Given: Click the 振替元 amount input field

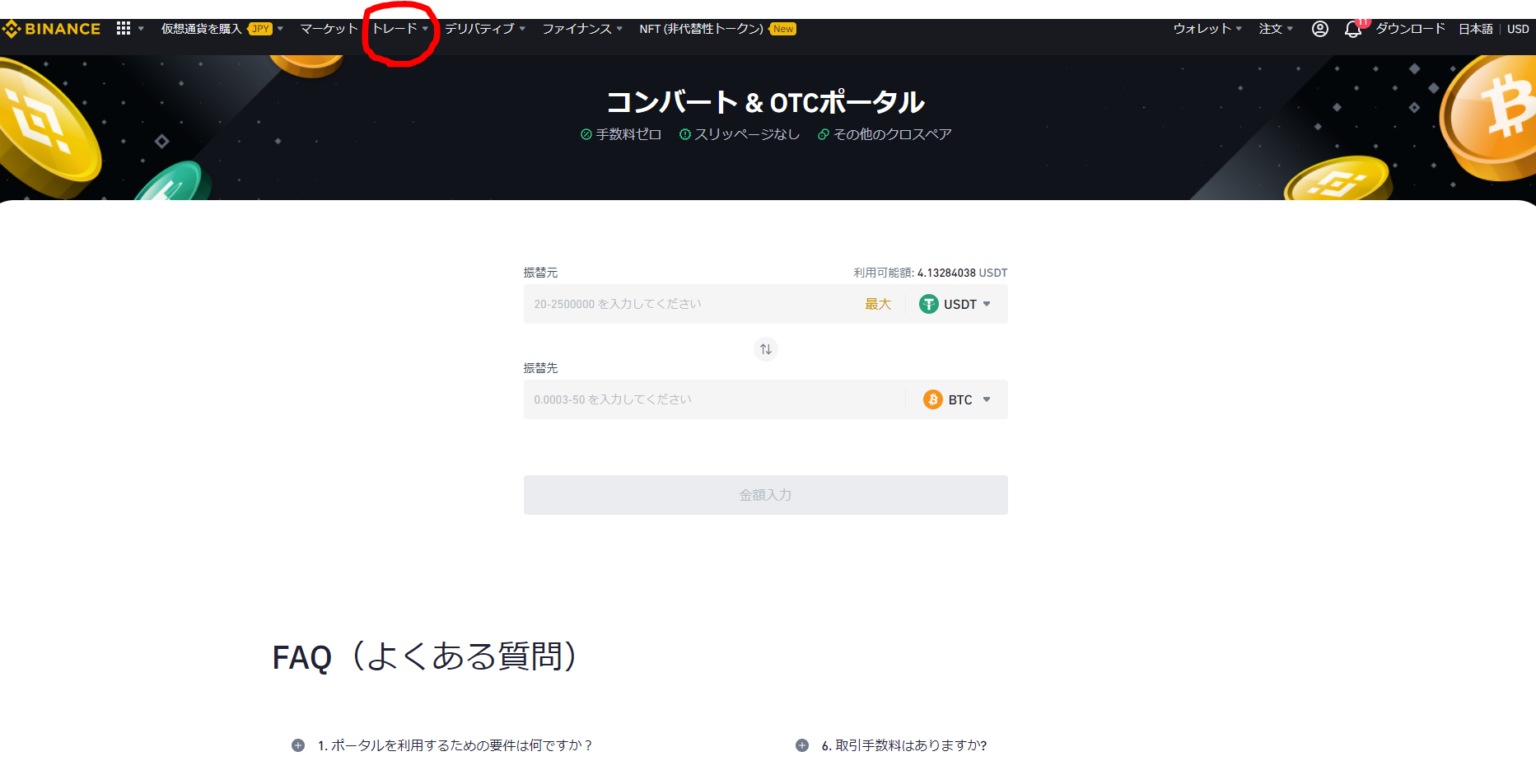Looking at the screenshot, I should click(x=690, y=304).
